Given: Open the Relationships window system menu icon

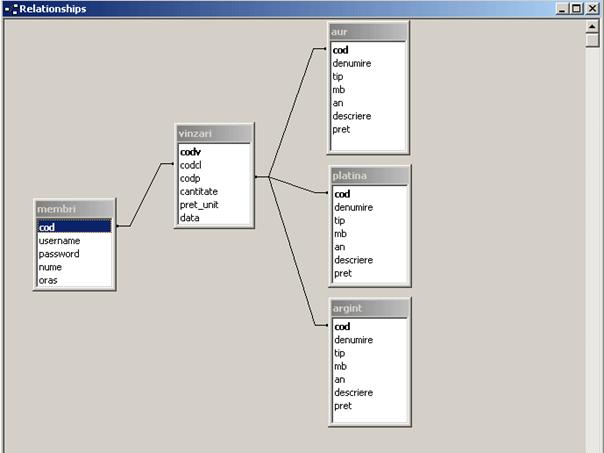Looking at the screenshot, I should pyautogui.click(x=10, y=9).
